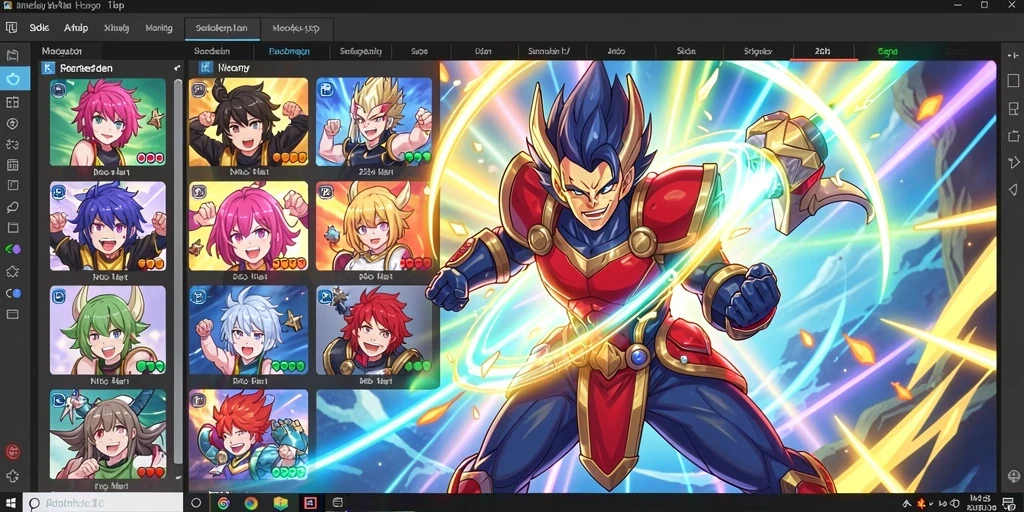
Task: Click the red circular icon in left sidebar
Action: coord(12,451)
